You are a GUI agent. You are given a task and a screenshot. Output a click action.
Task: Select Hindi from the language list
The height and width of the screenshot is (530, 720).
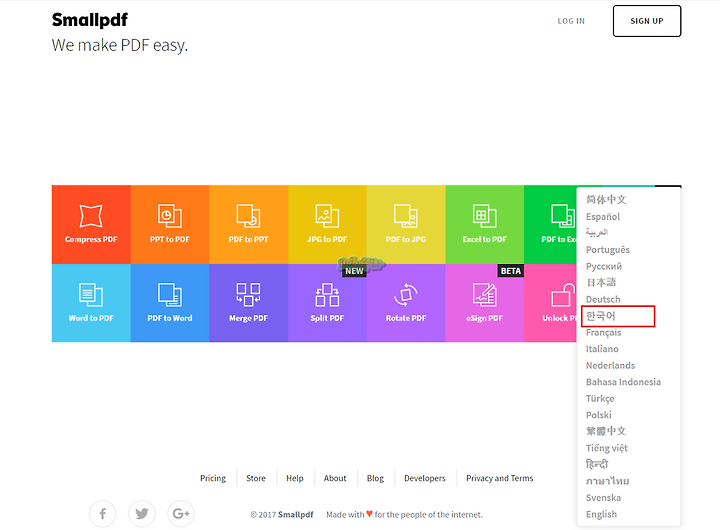[x=596, y=464]
